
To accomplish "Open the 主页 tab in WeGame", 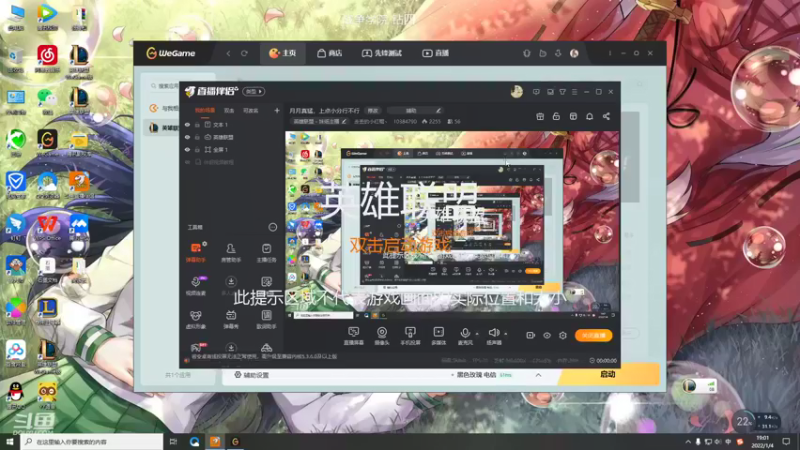I will pyautogui.click(x=283, y=53).
